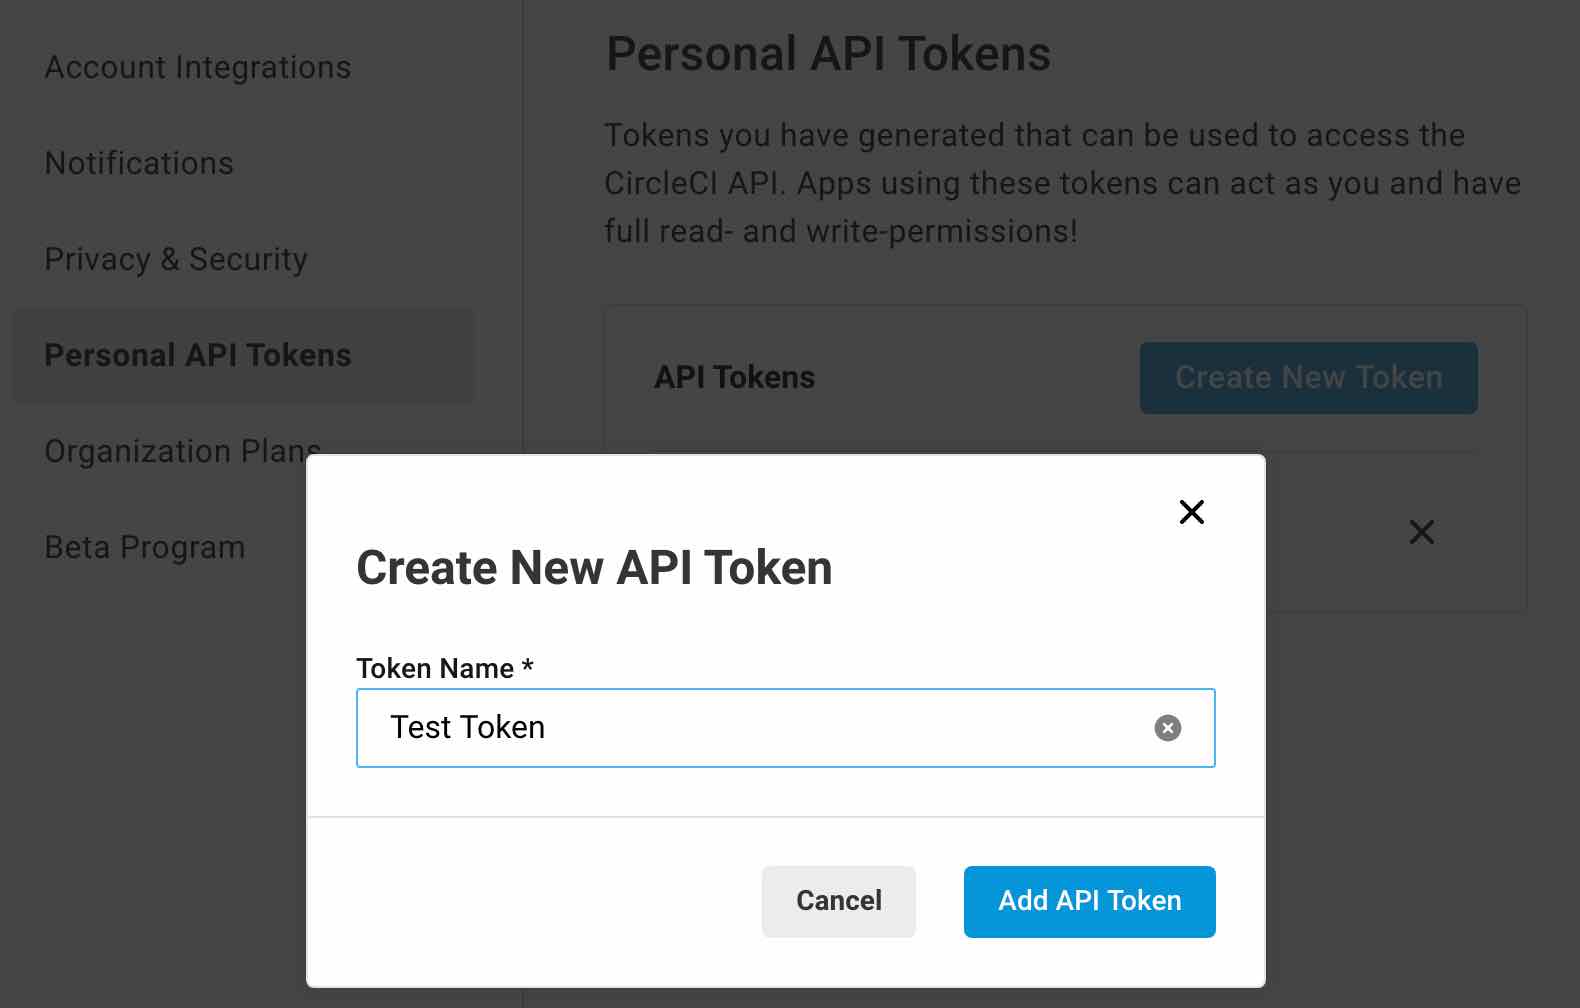1580x1008 pixels.
Task: Click the highlighted Personal API Tokens sidebar entry
Action: [x=198, y=355]
